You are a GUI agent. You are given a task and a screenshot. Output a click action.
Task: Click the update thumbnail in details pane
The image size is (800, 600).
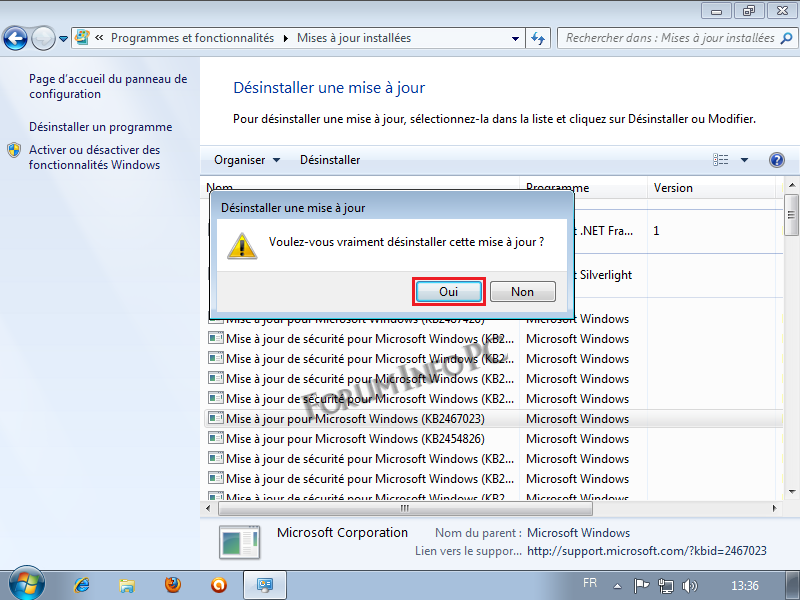tap(239, 542)
